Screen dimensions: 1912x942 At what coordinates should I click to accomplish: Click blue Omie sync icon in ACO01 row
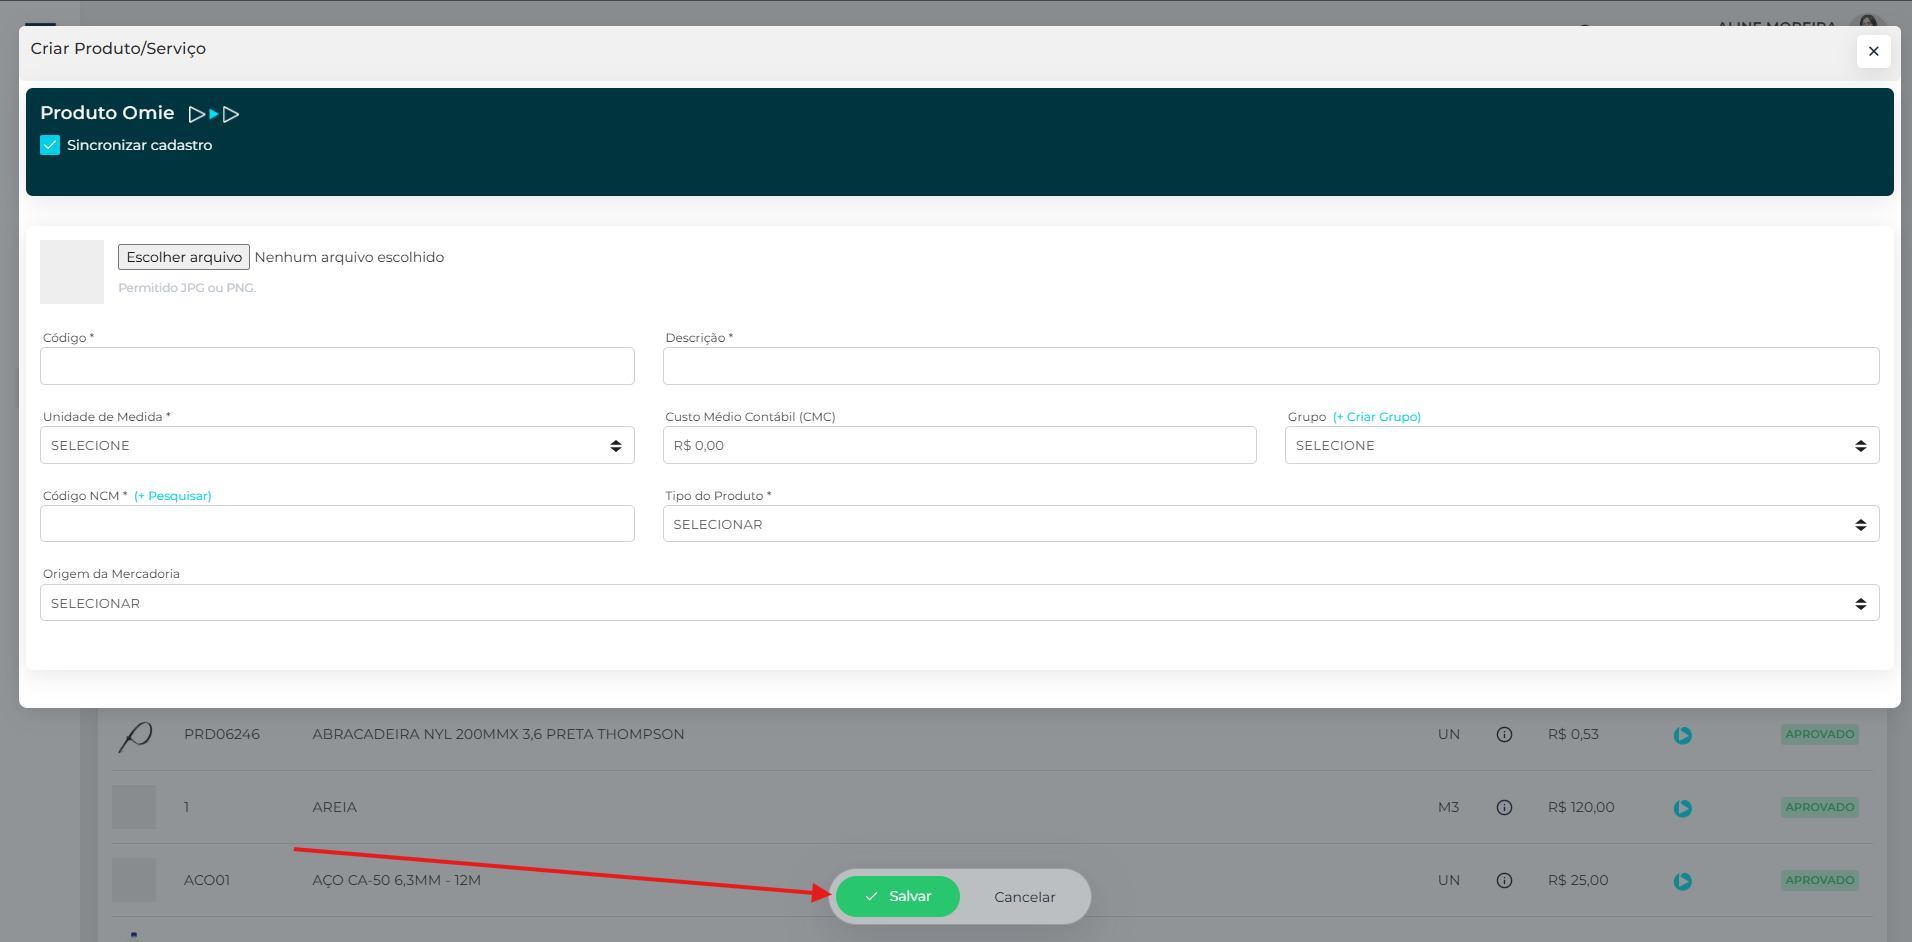1683,881
